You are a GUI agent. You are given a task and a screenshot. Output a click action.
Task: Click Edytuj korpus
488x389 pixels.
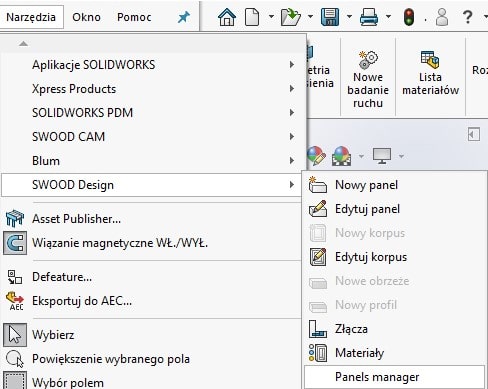coord(394,257)
